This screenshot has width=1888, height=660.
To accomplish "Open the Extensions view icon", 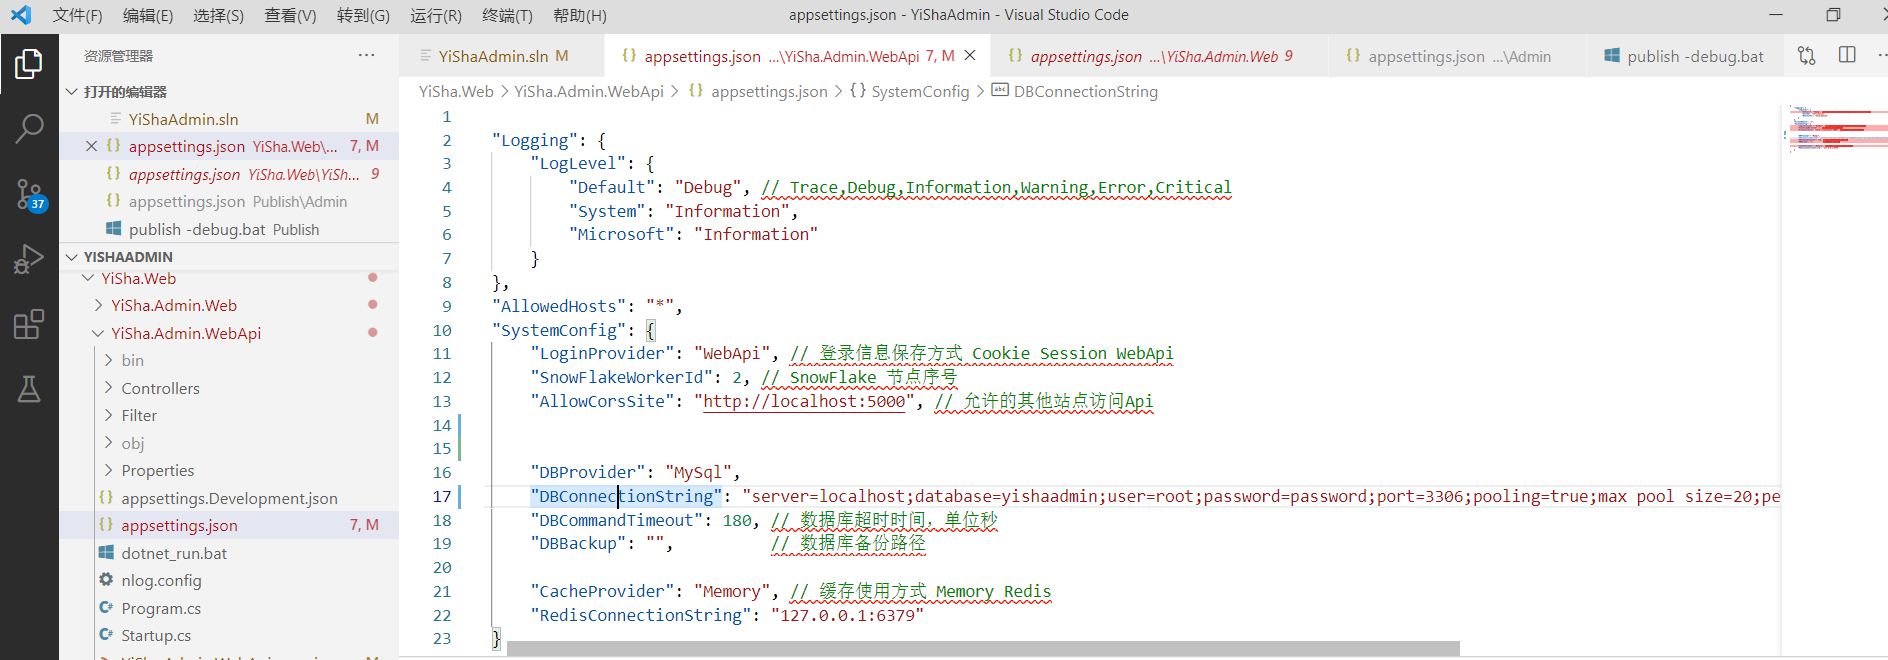I will pos(29,324).
